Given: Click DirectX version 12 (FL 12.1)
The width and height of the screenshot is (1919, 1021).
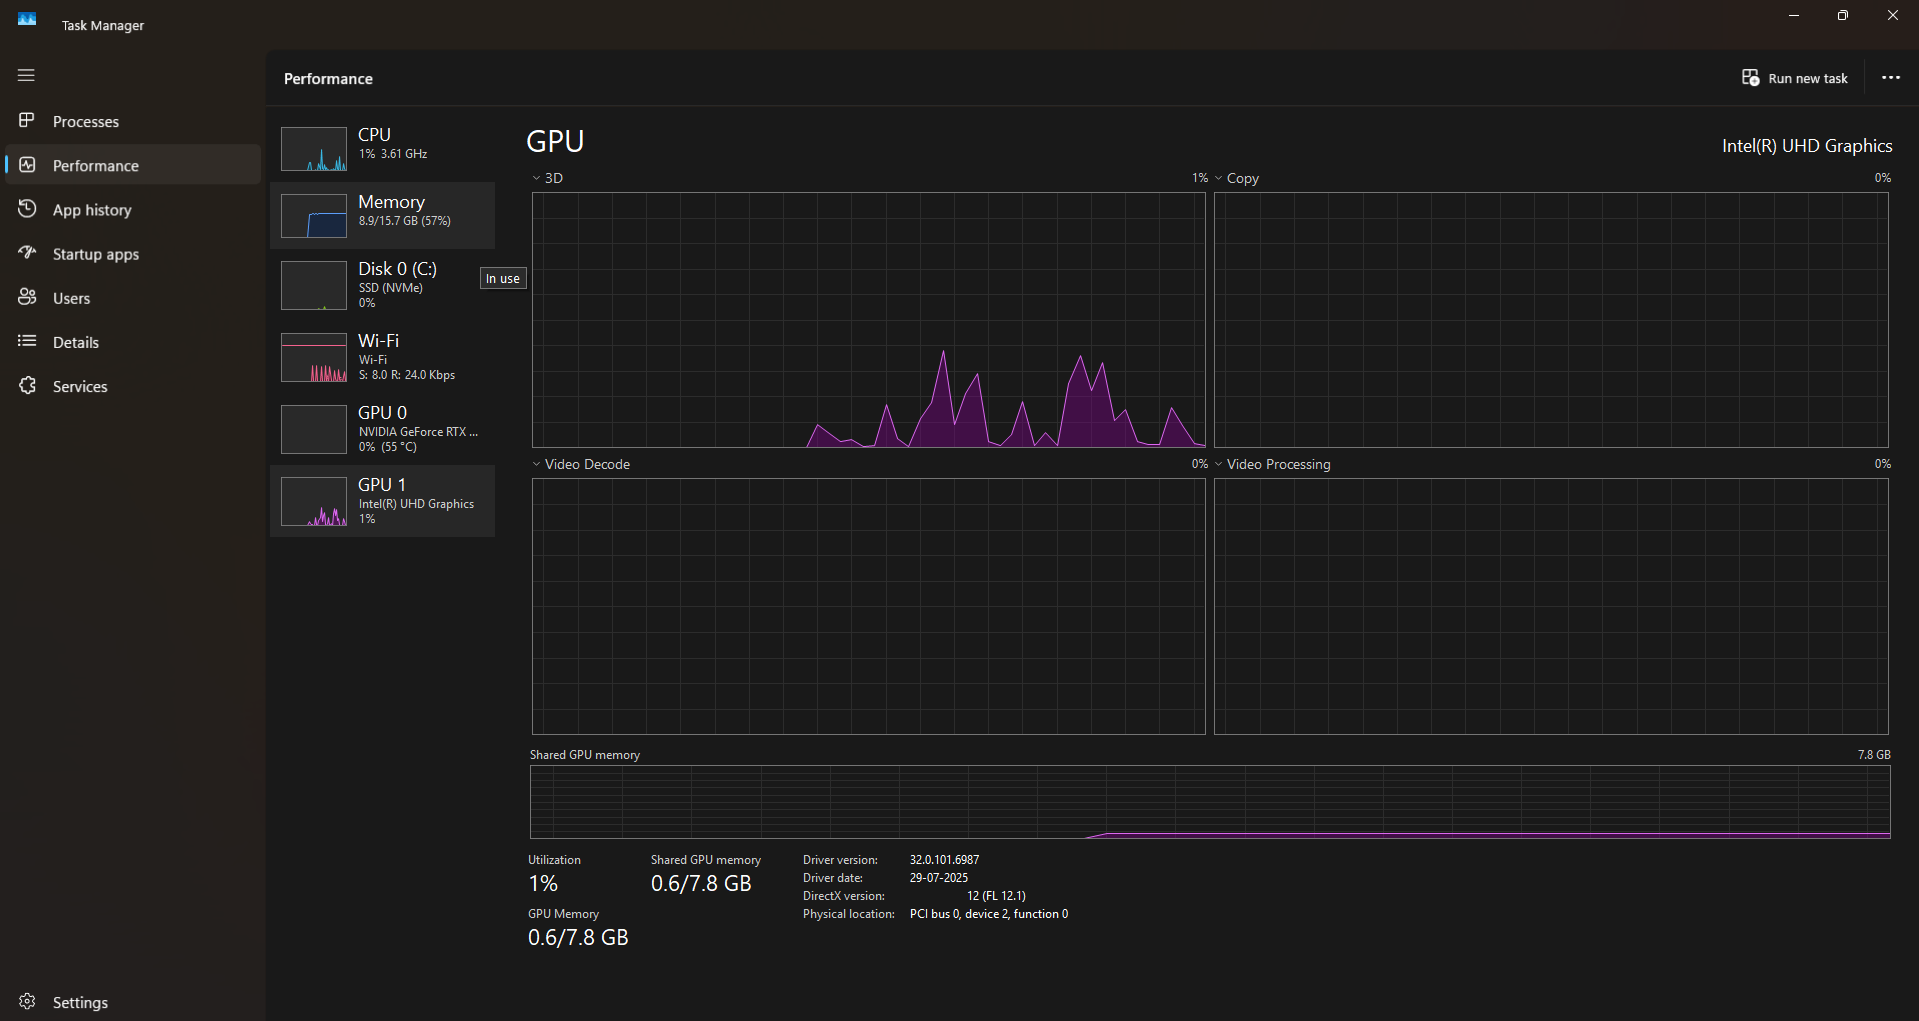Looking at the screenshot, I should tap(996, 896).
